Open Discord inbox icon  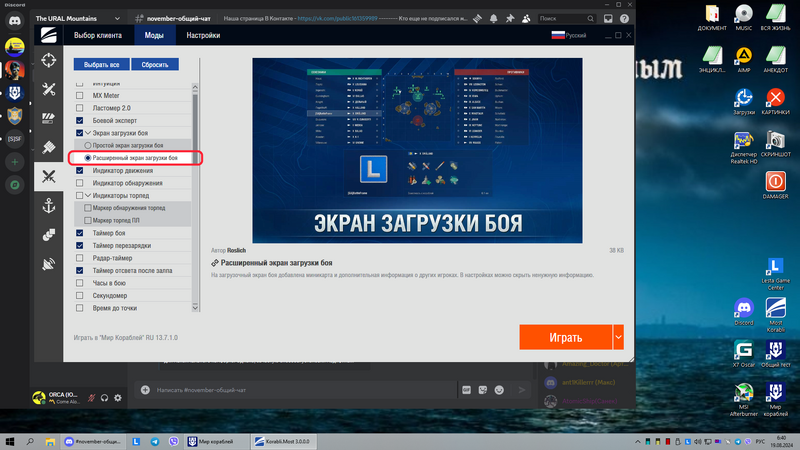click(608, 18)
